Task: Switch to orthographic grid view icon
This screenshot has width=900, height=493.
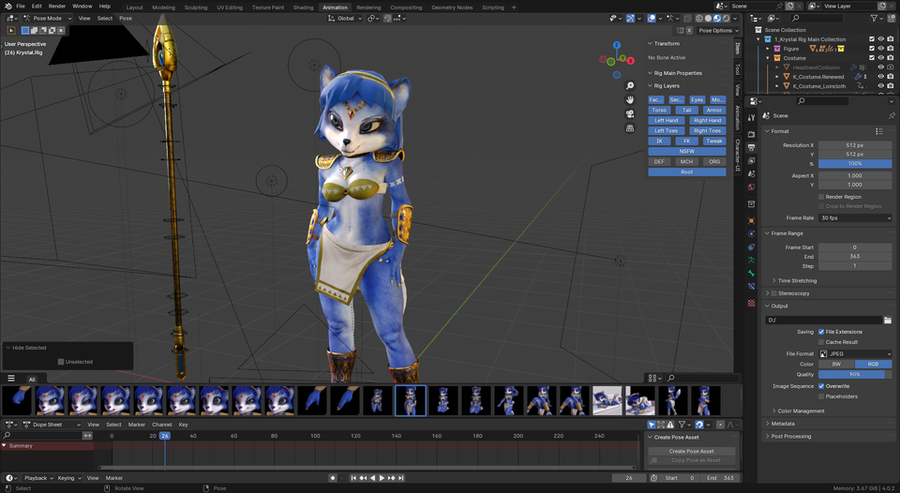Action: [630, 129]
